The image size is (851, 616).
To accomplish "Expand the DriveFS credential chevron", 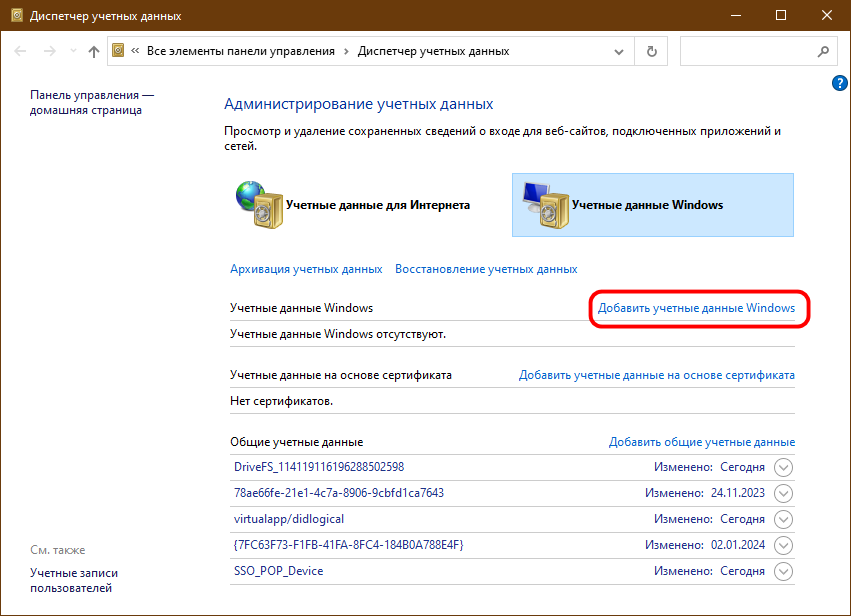I will coord(783,467).
